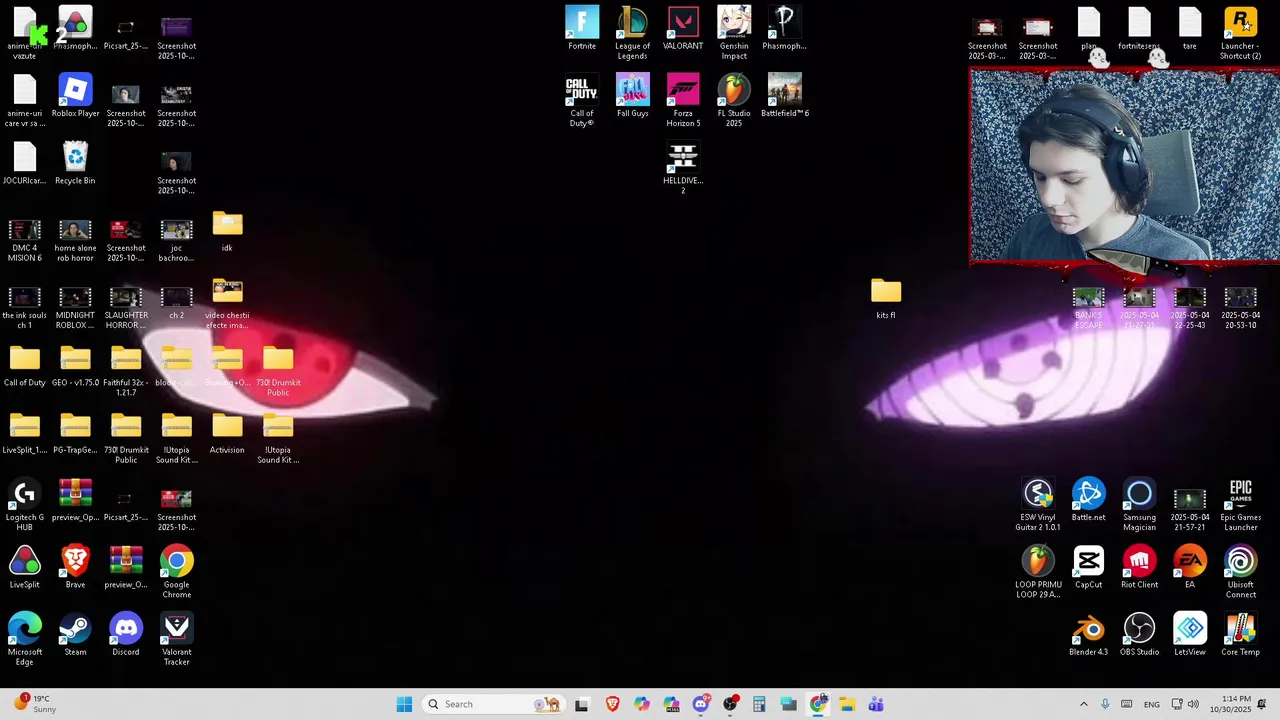Open FL Studio 2025 icon
Image resolution: width=1280 pixels, height=720 pixels.
pos(734,101)
